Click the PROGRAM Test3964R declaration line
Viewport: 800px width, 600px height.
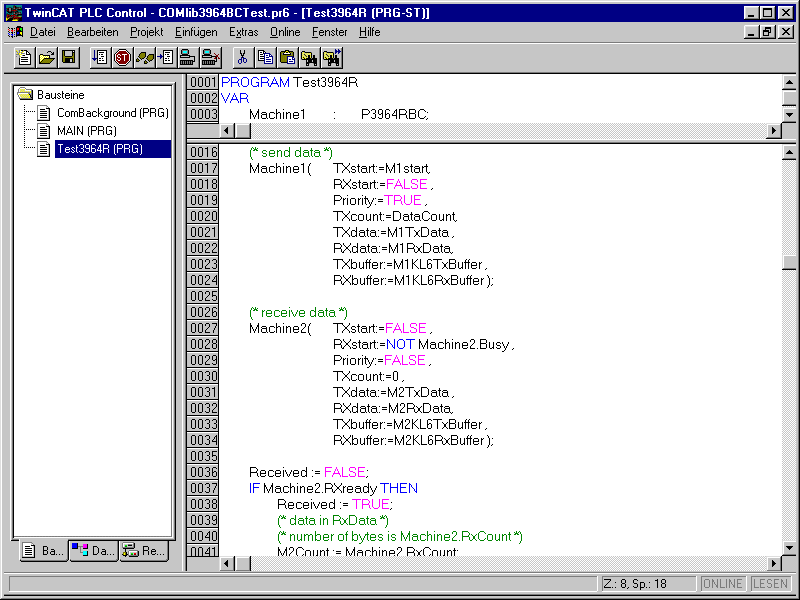[x=290, y=82]
